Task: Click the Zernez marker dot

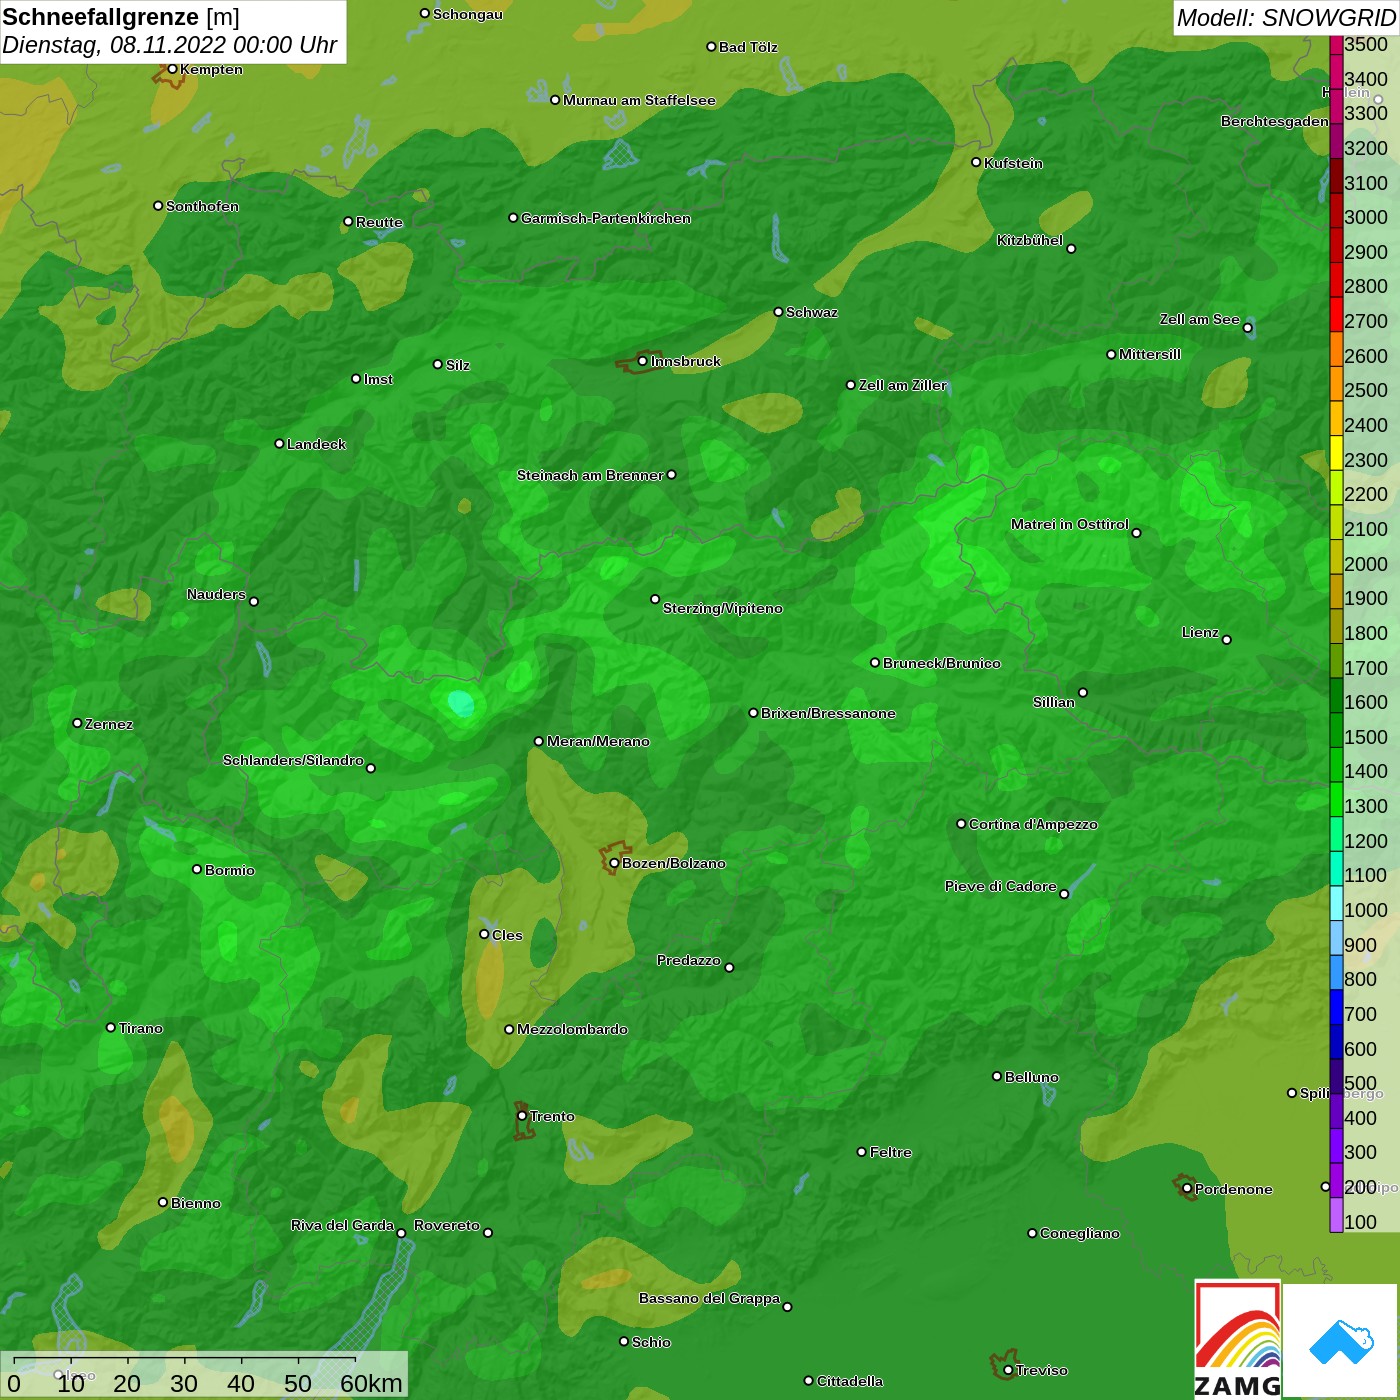Action: (x=77, y=723)
